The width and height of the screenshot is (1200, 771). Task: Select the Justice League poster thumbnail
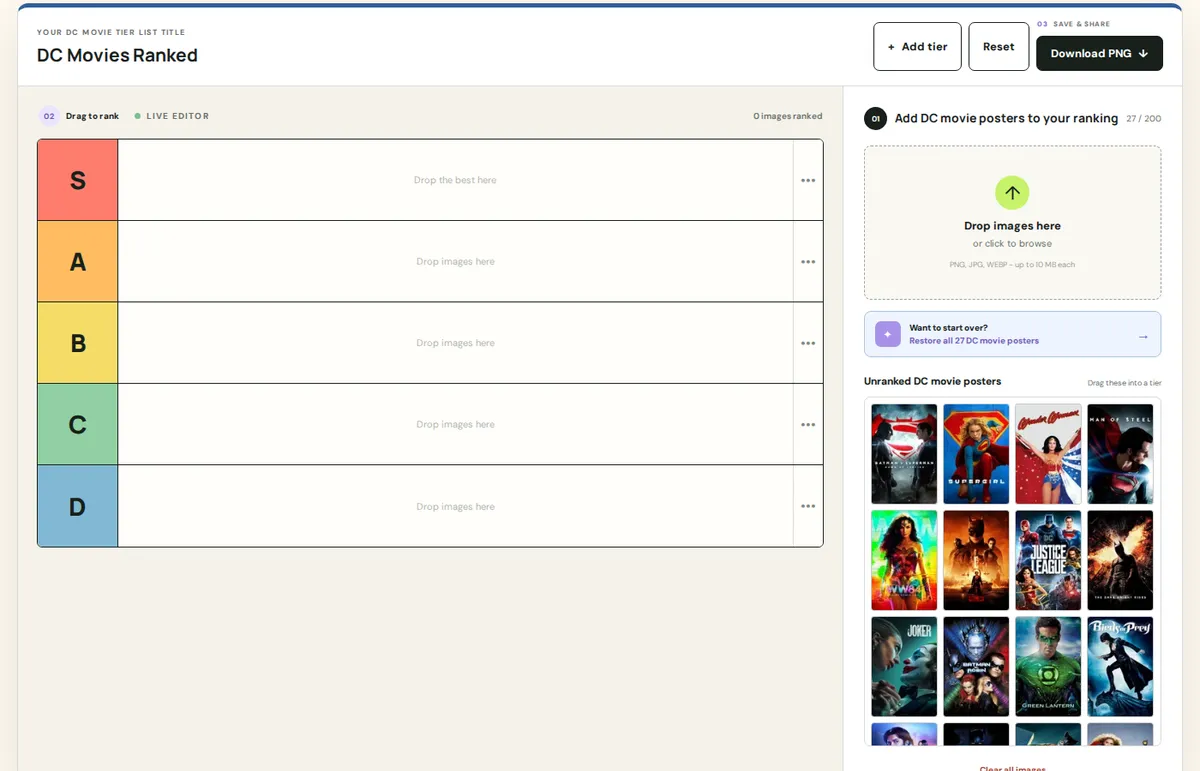(1048, 560)
